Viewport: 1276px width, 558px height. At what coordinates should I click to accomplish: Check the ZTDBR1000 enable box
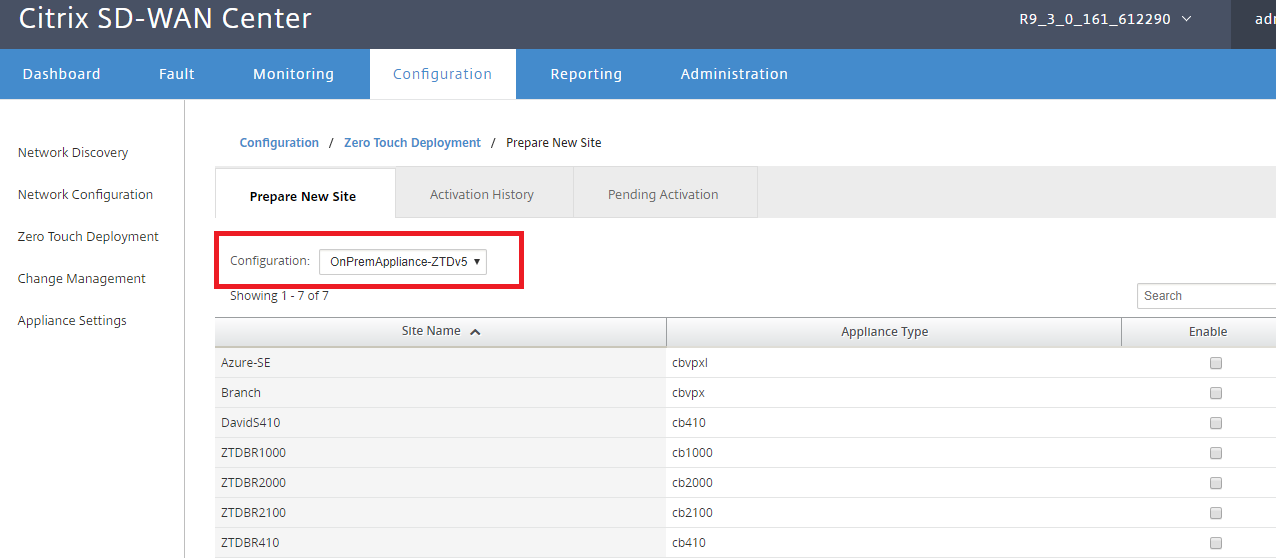(1216, 453)
